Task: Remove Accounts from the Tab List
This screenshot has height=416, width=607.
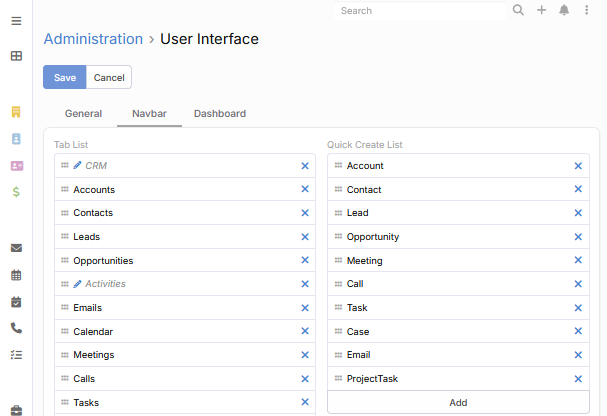Action: tap(305, 190)
